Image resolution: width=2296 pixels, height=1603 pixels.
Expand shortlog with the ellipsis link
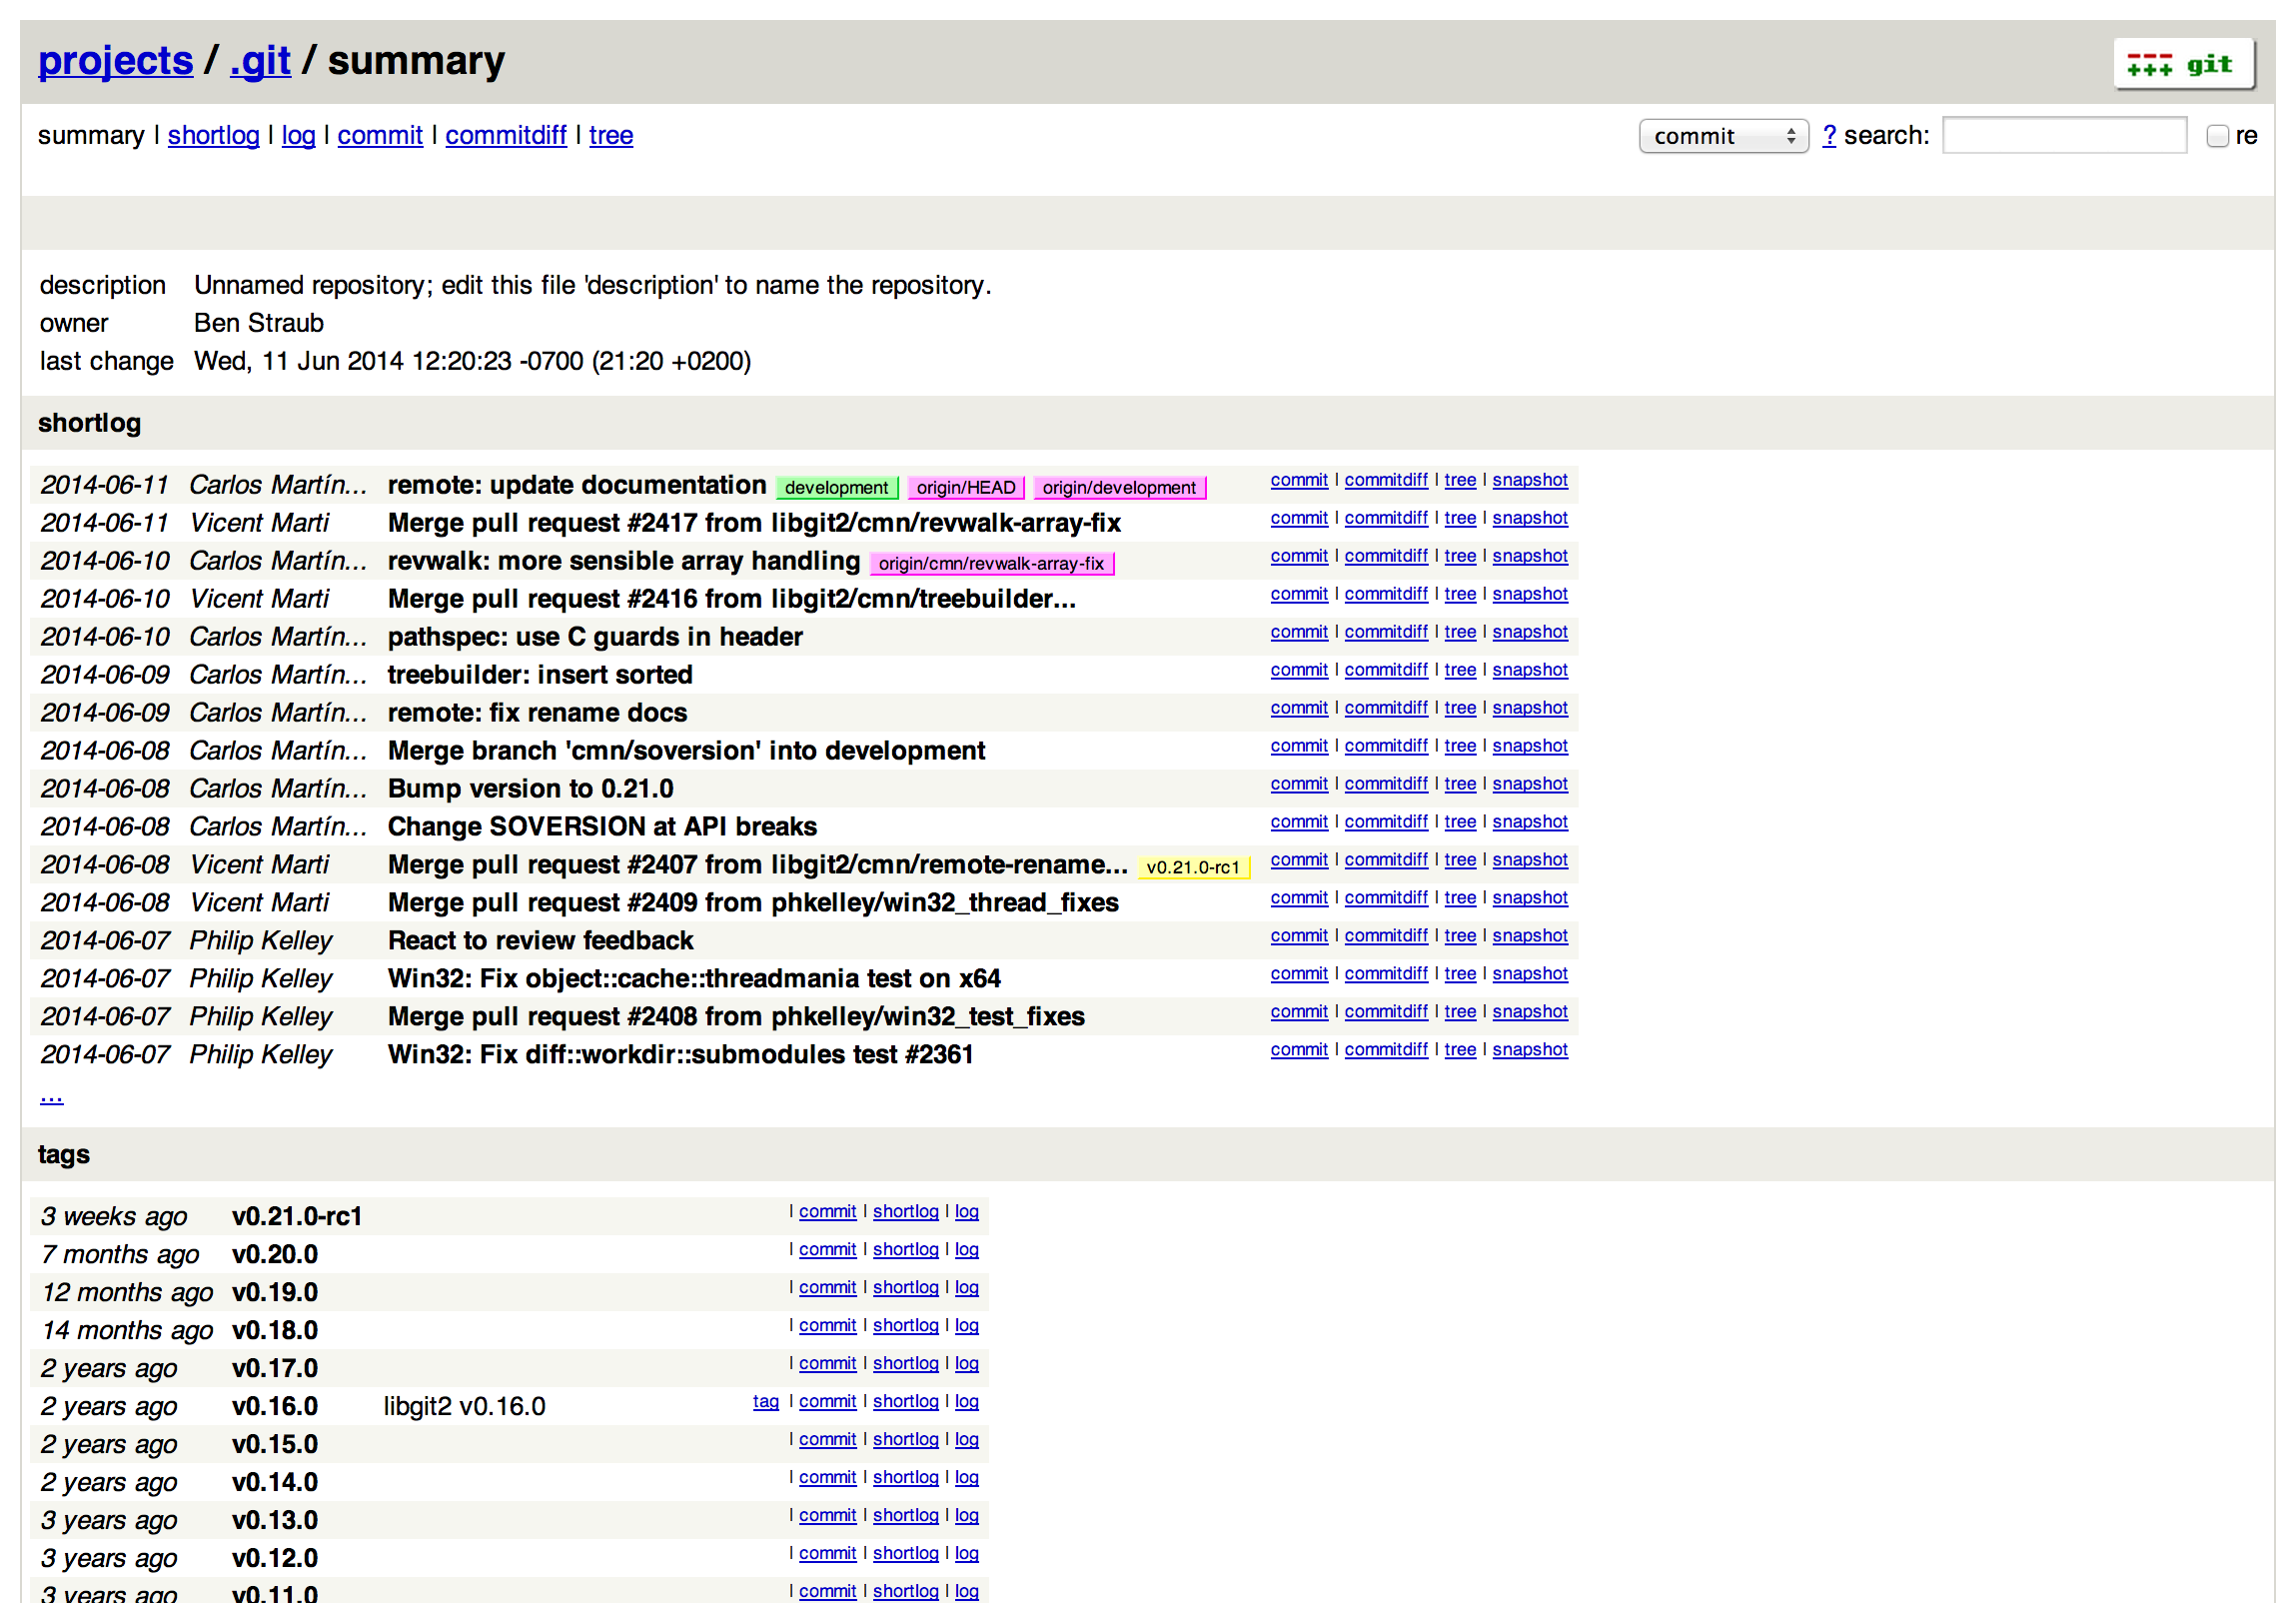(51, 1097)
